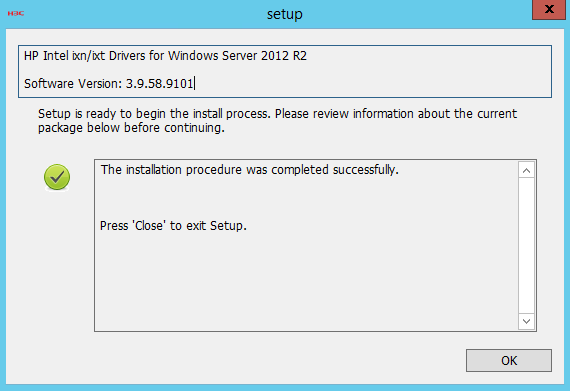The width and height of the screenshot is (570, 391).
Task: Click the installation completed successfully message
Action: pyautogui.click(x=250, y=170)
